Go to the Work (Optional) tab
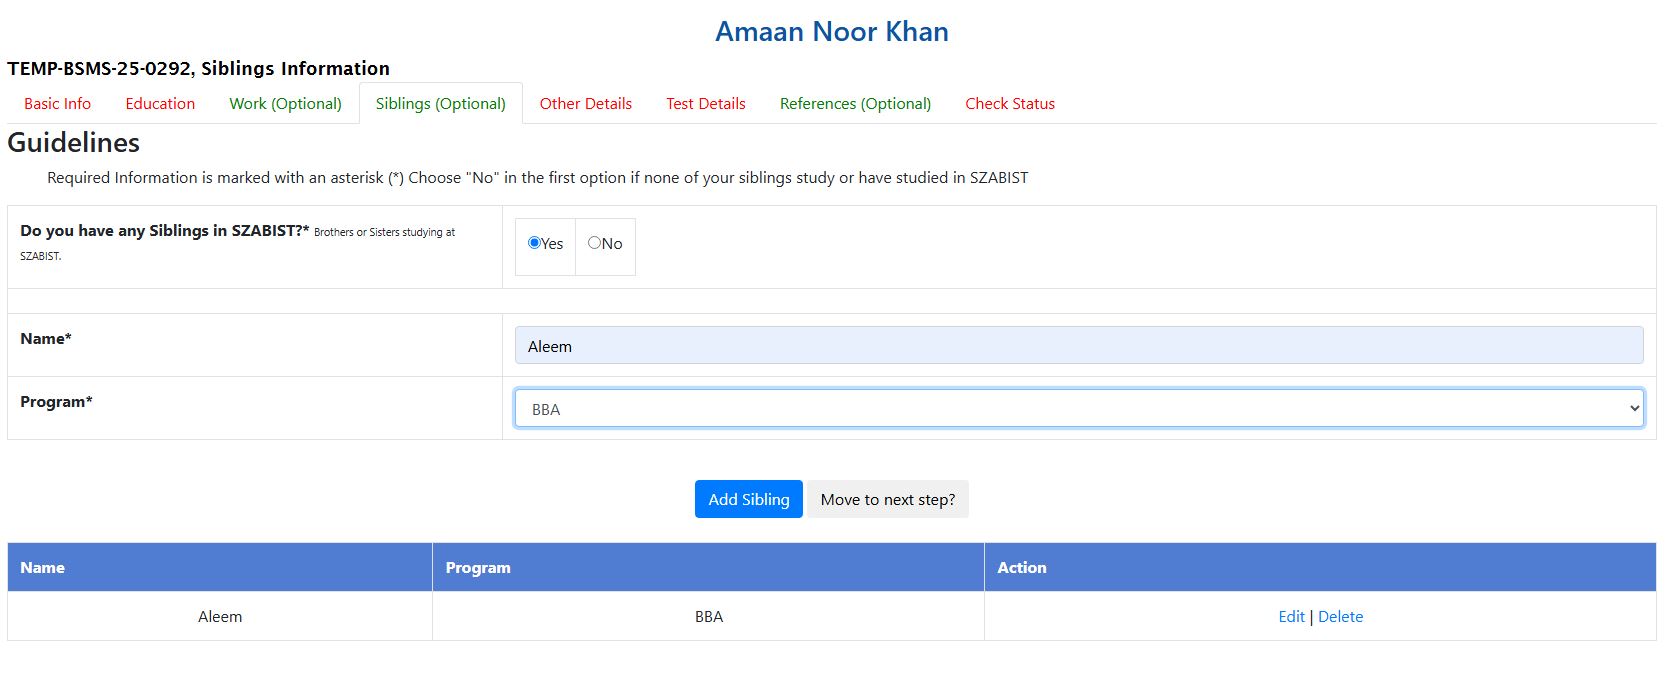1672x677 pixels. click(285, 103)
